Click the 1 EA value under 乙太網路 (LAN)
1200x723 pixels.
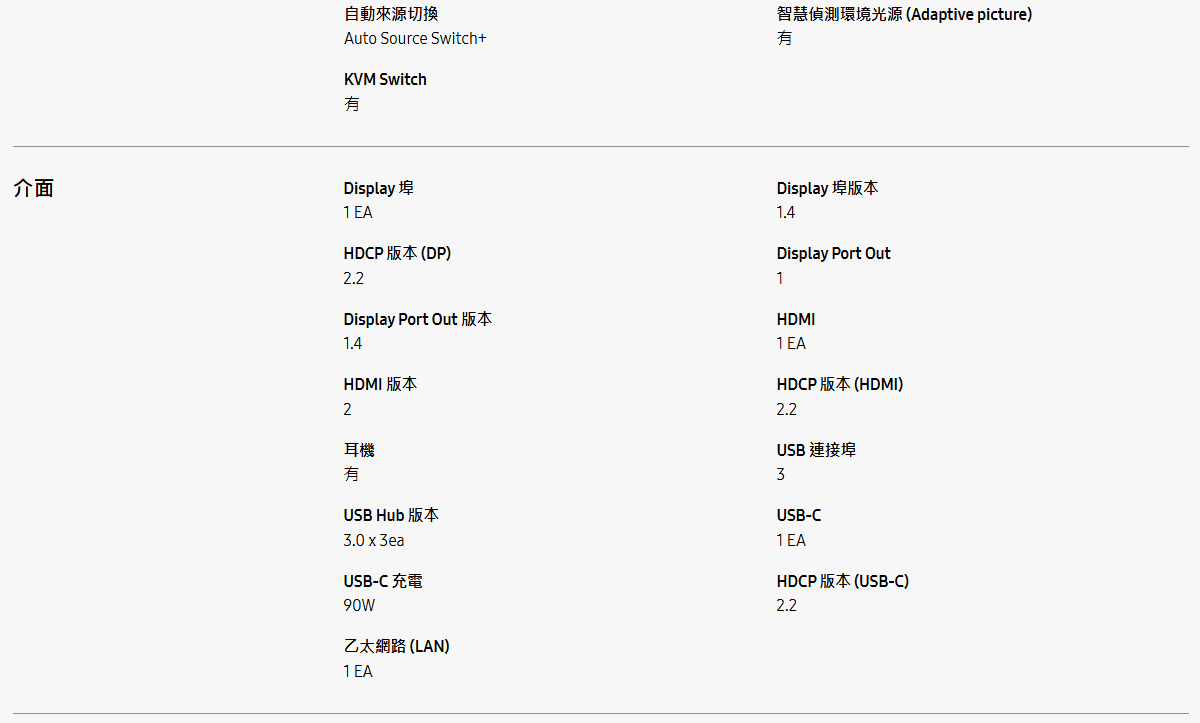click(x=358, y=671)
